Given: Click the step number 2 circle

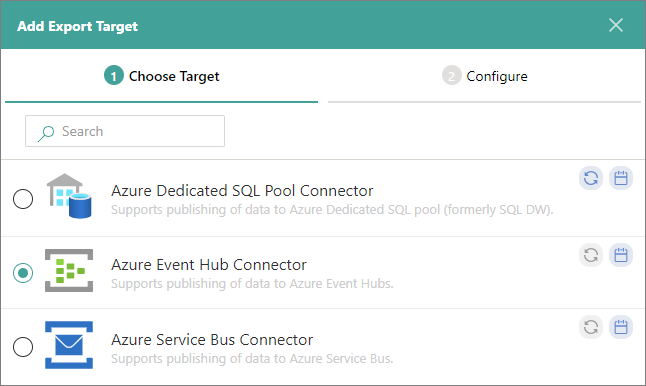Looking at the screenshot, I should click(452, 76).
